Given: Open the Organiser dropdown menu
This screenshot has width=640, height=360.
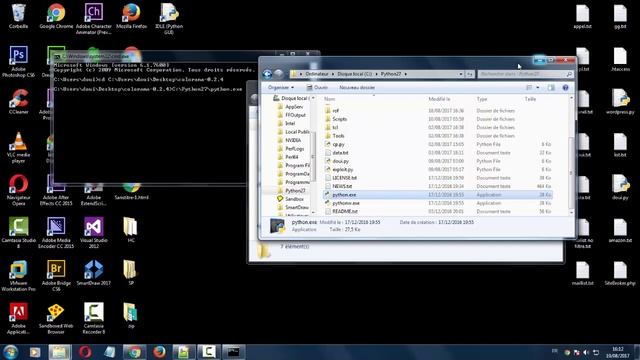Looking at the screenshot, I should [x=280, y=87].
